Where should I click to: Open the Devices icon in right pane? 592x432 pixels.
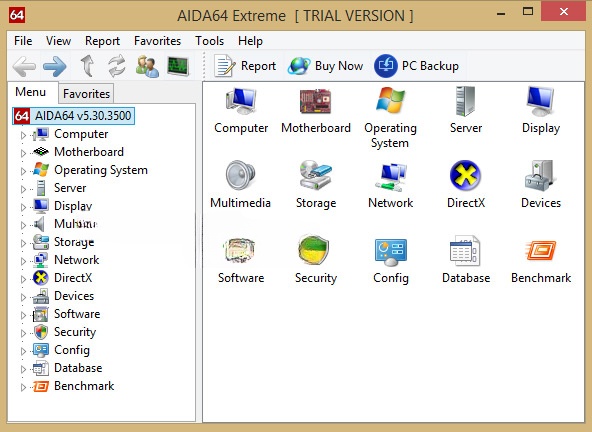click(539, 175)
